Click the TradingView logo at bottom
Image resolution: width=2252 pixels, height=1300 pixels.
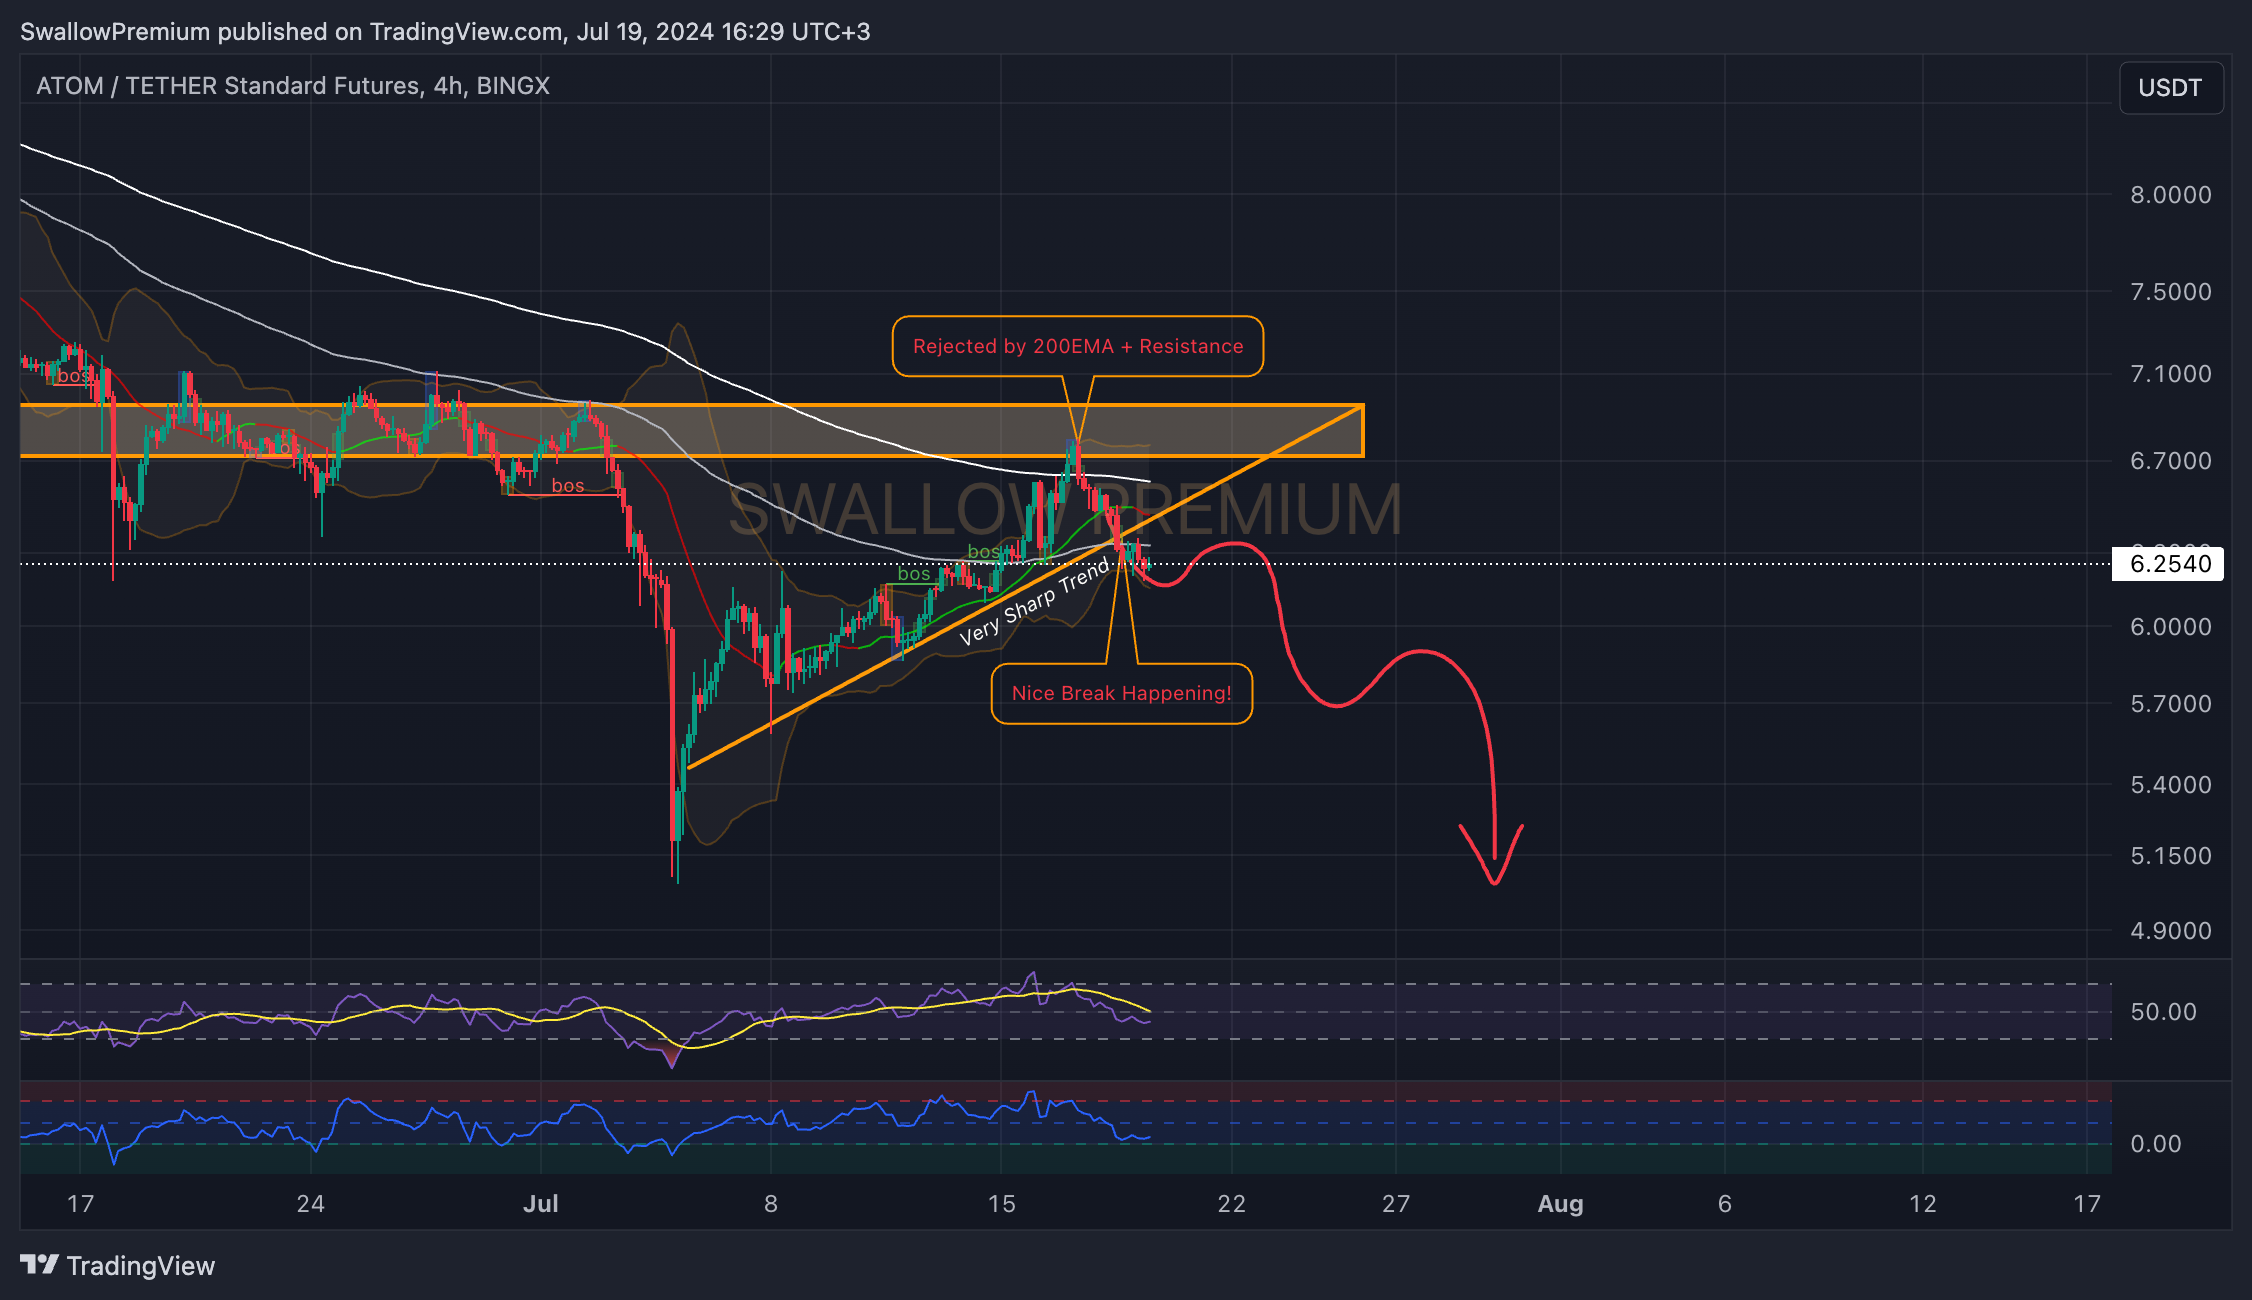tap(117, 1266)
